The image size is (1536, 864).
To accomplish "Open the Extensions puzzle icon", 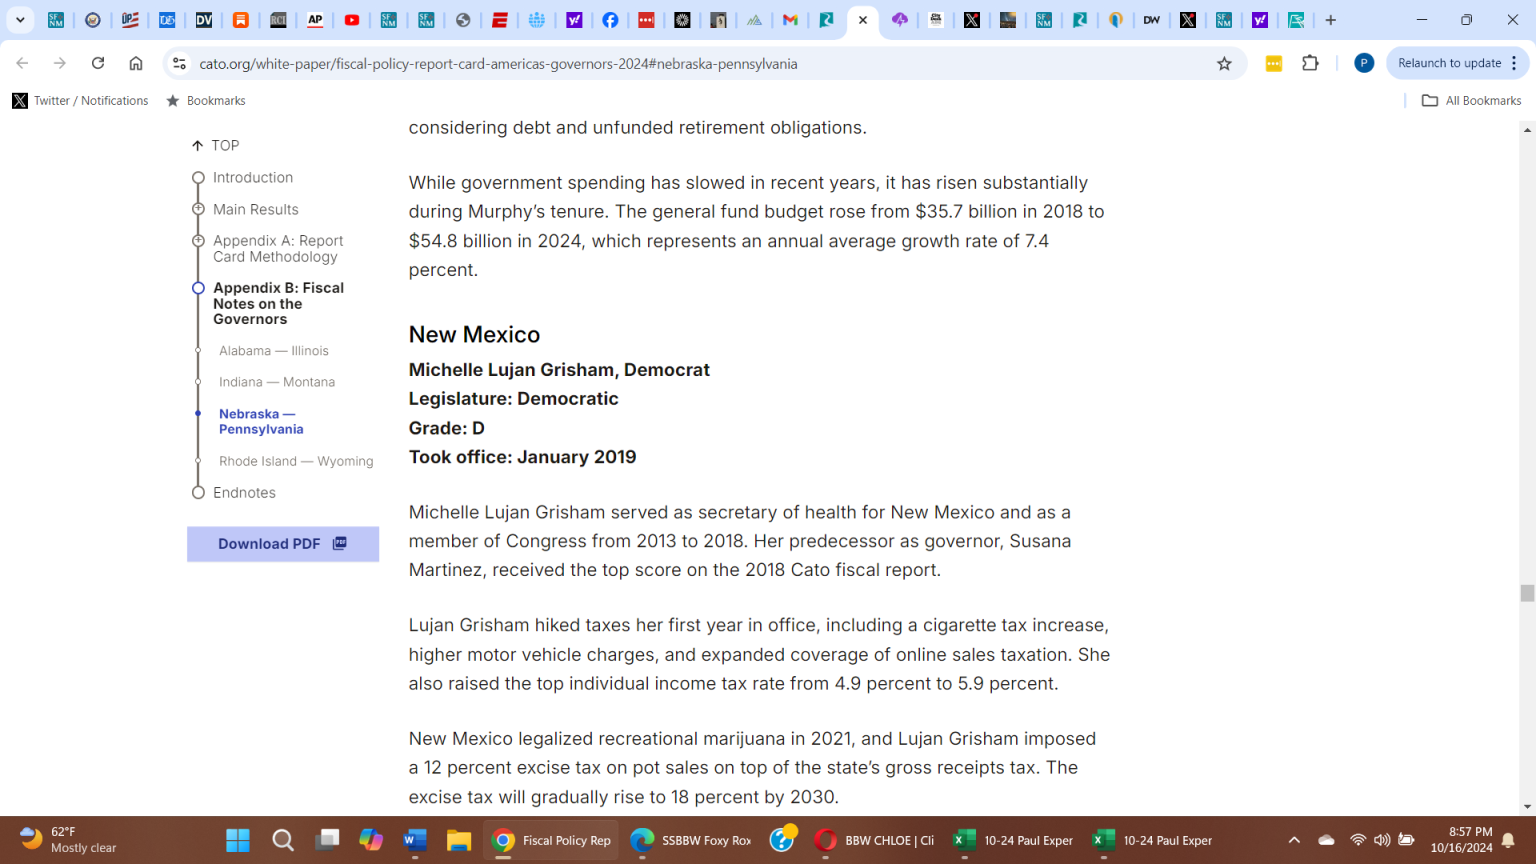I will pyautogui.click(x=1310, y=63).
